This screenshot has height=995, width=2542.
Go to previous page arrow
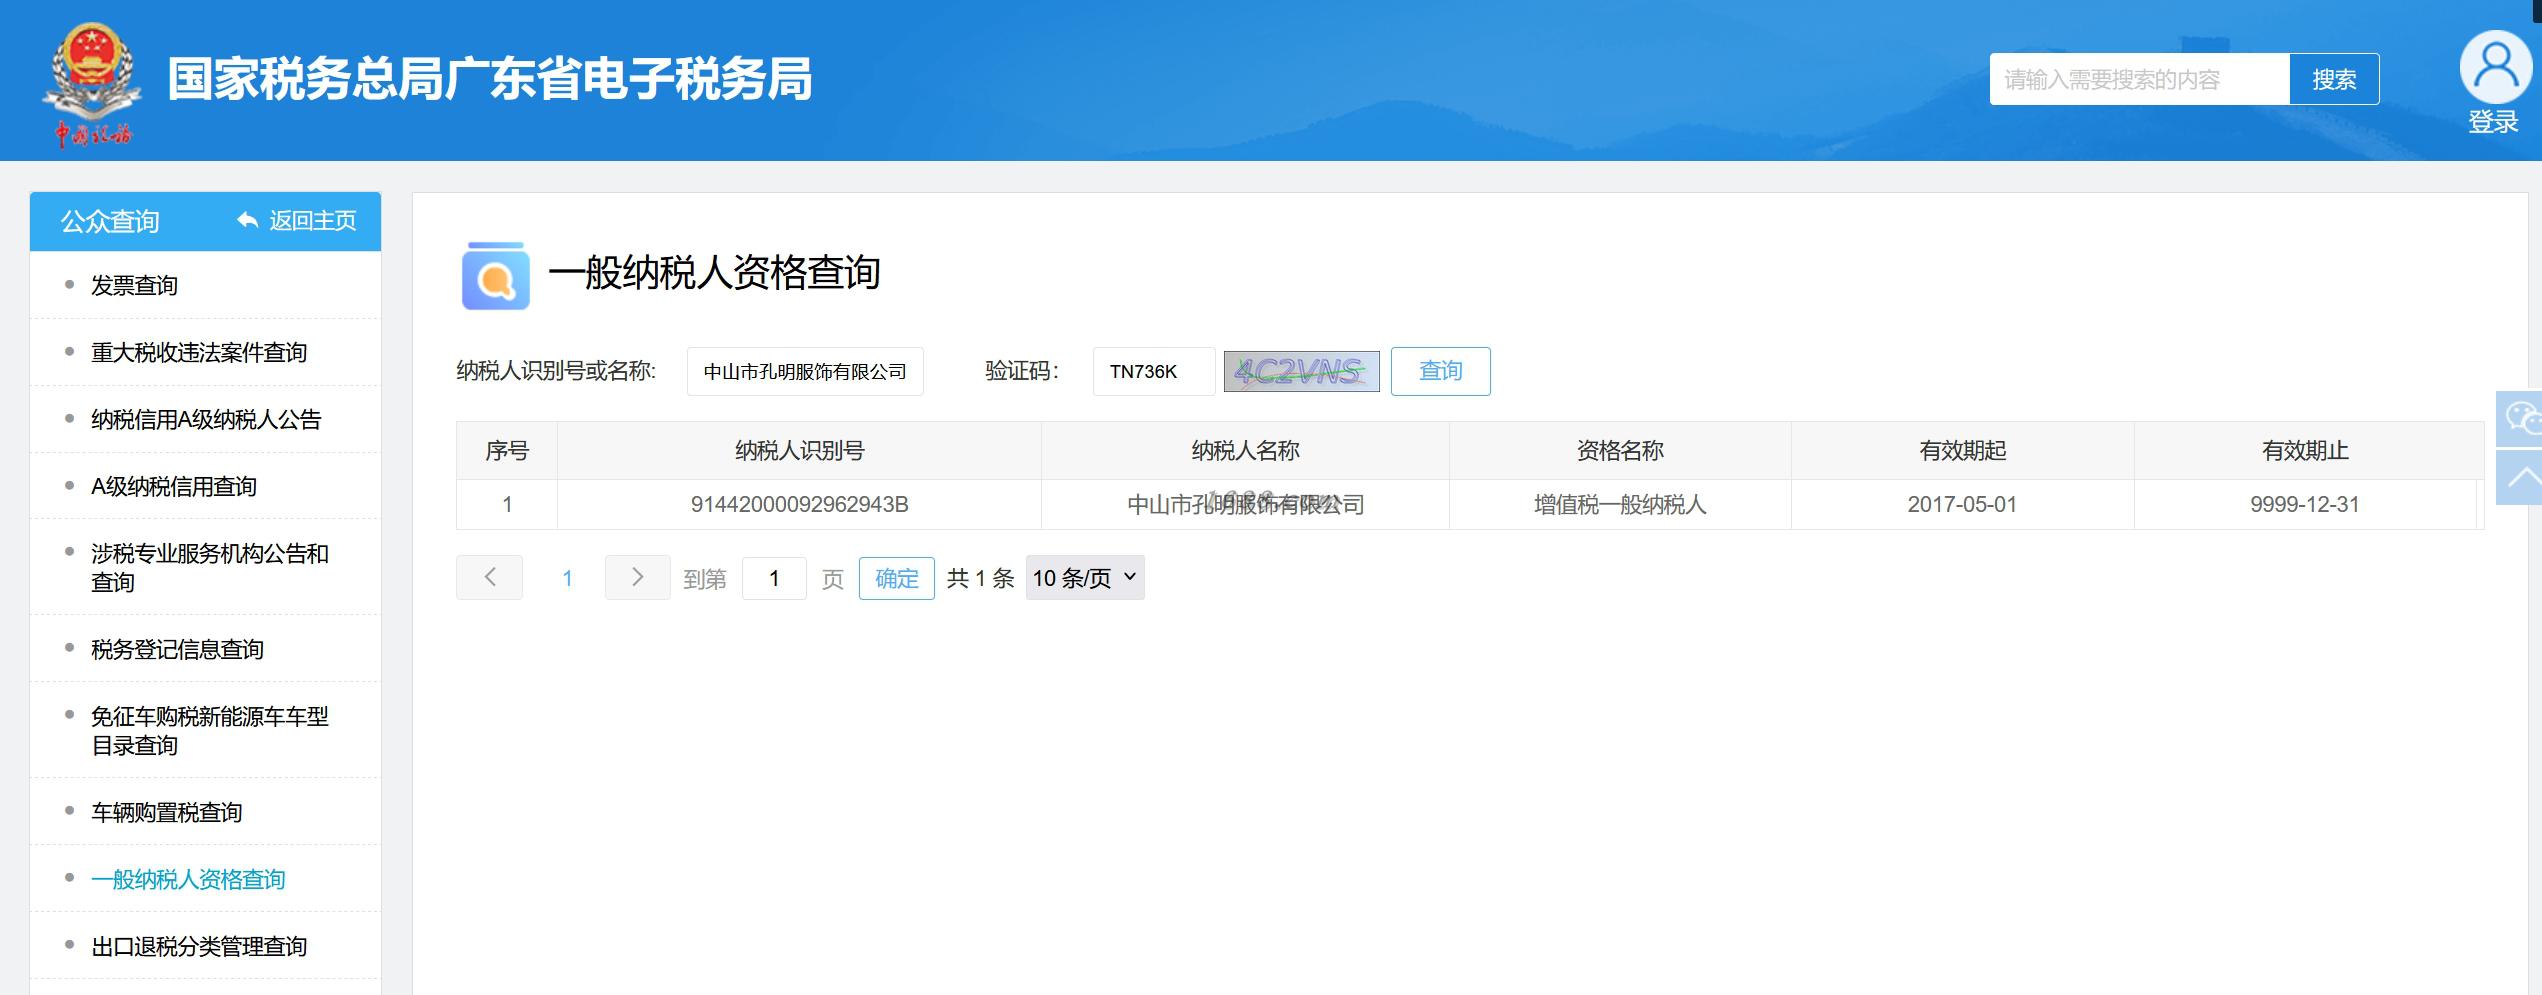(x=489, y=577)
